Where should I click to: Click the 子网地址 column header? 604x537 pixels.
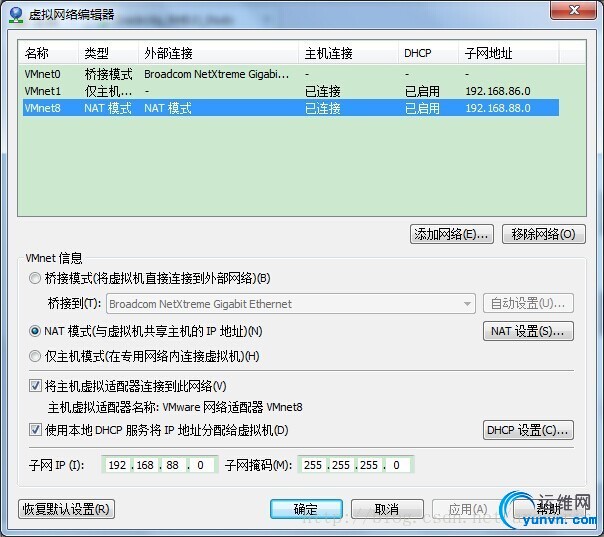pos(508,53)
